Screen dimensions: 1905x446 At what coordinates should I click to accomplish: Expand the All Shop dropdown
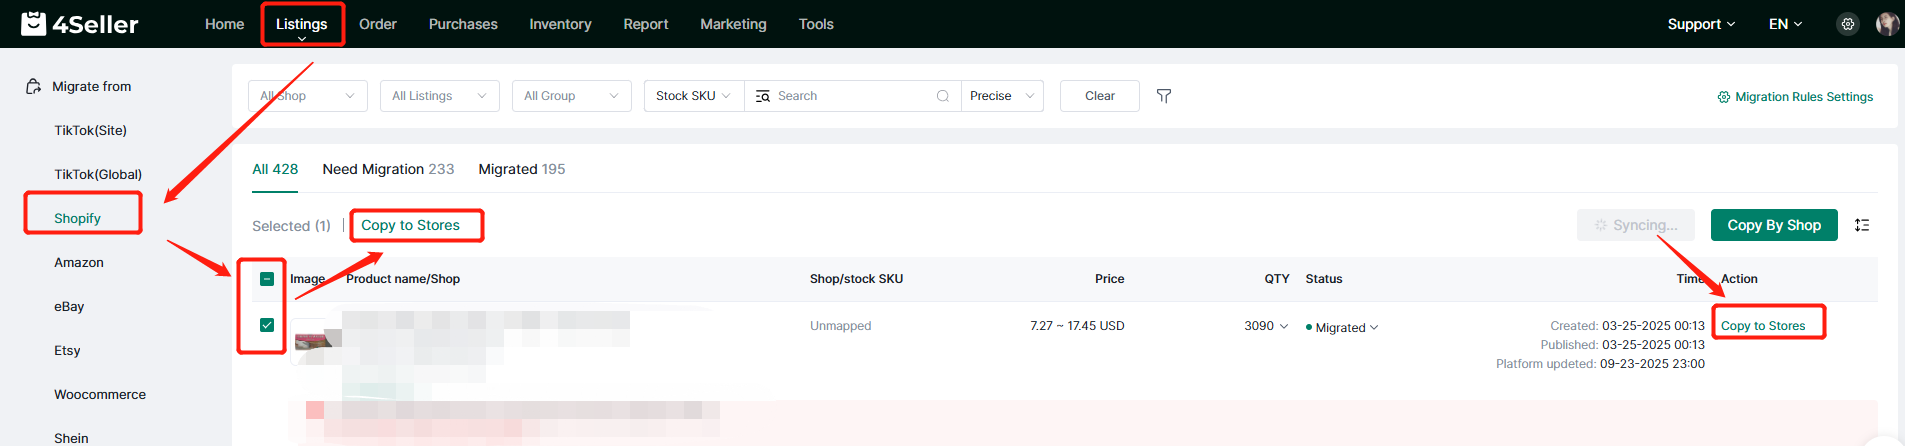tap(307, 96)
